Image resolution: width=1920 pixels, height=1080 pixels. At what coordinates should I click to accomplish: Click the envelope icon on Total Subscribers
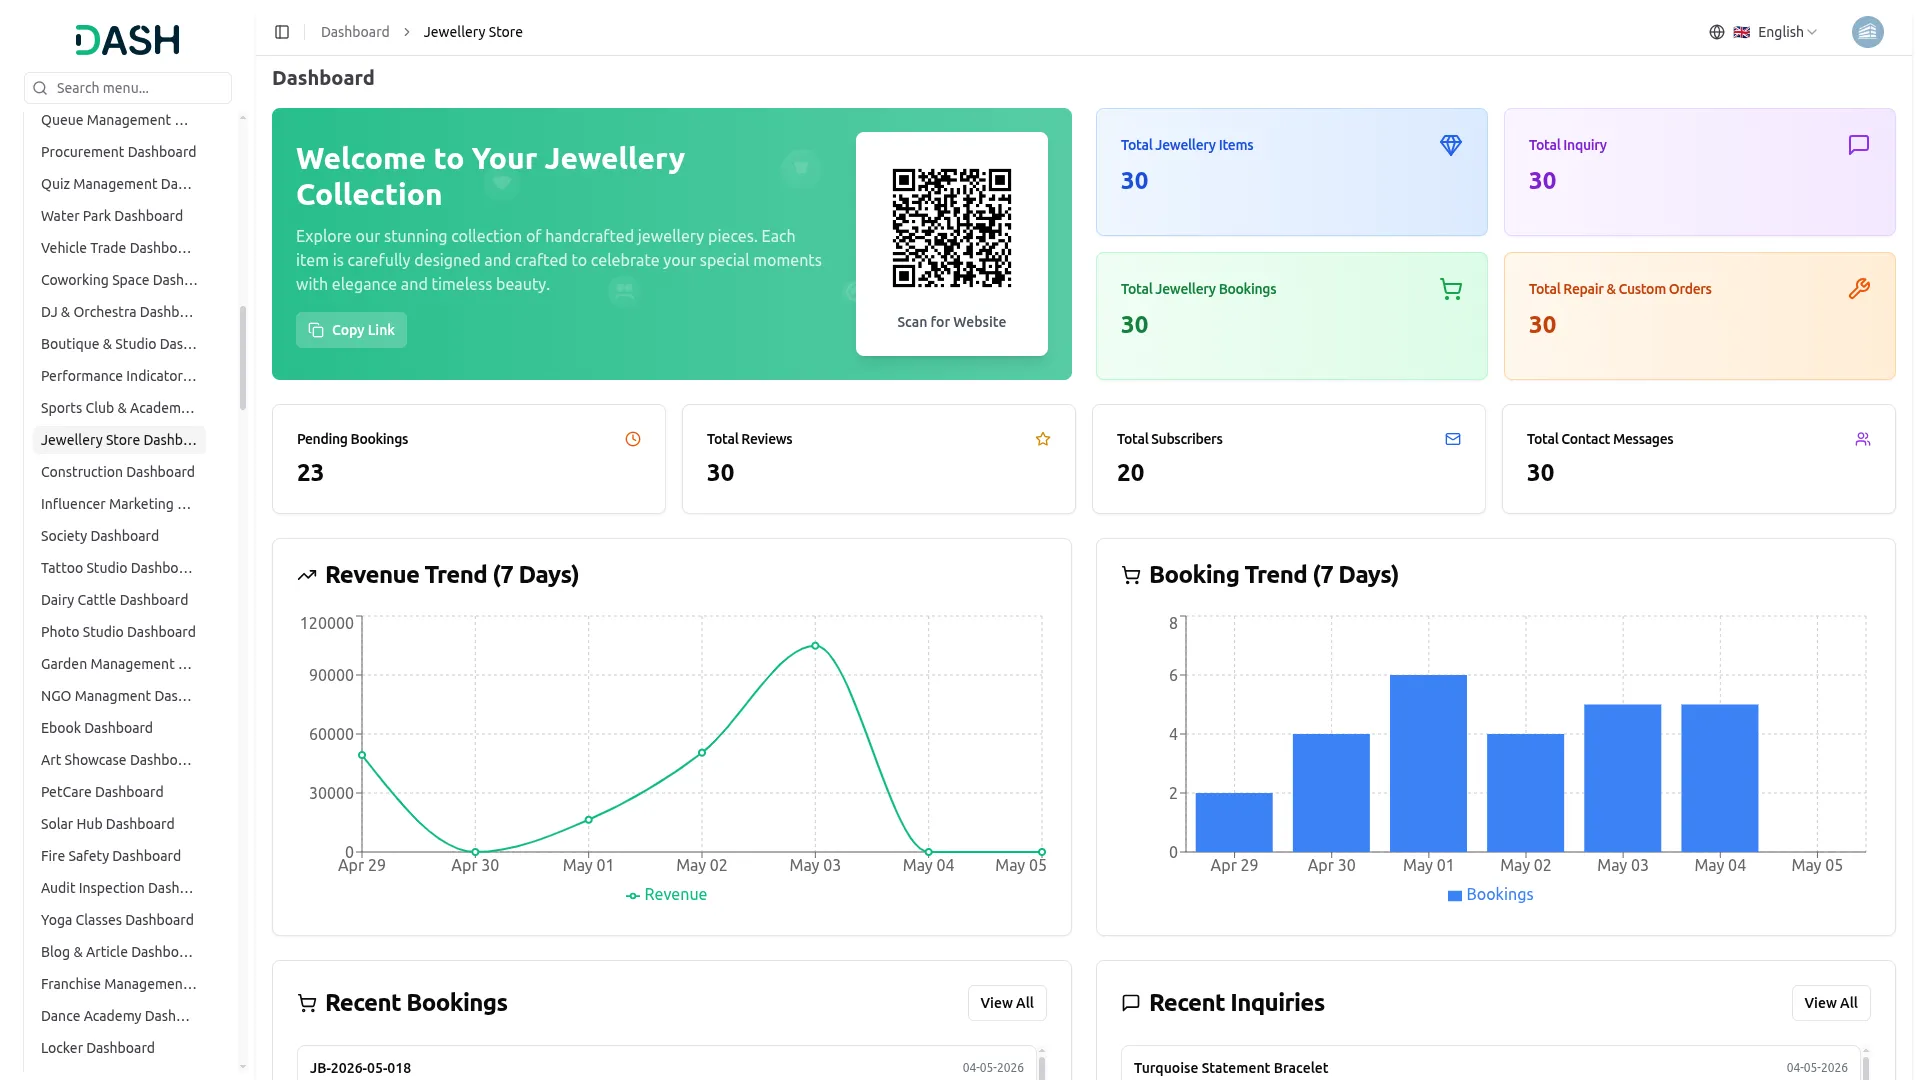click(x=1453, y=439)
